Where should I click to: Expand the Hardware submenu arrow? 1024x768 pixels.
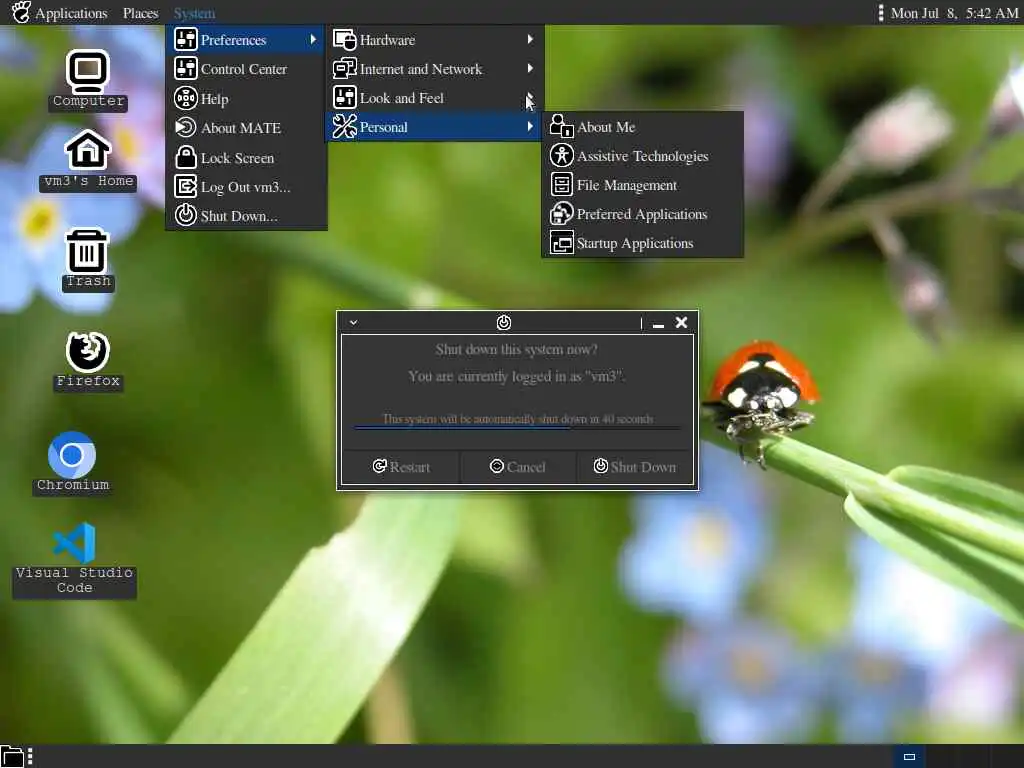pos(530,39)
